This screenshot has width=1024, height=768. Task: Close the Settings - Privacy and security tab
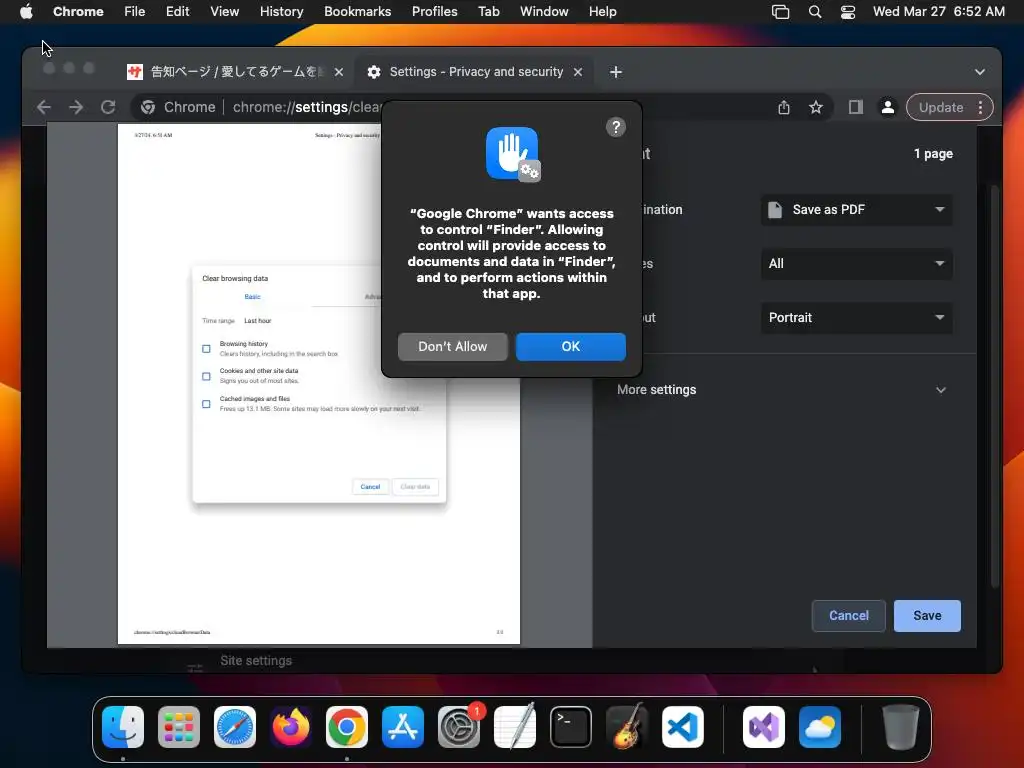(x=577, y=72)
